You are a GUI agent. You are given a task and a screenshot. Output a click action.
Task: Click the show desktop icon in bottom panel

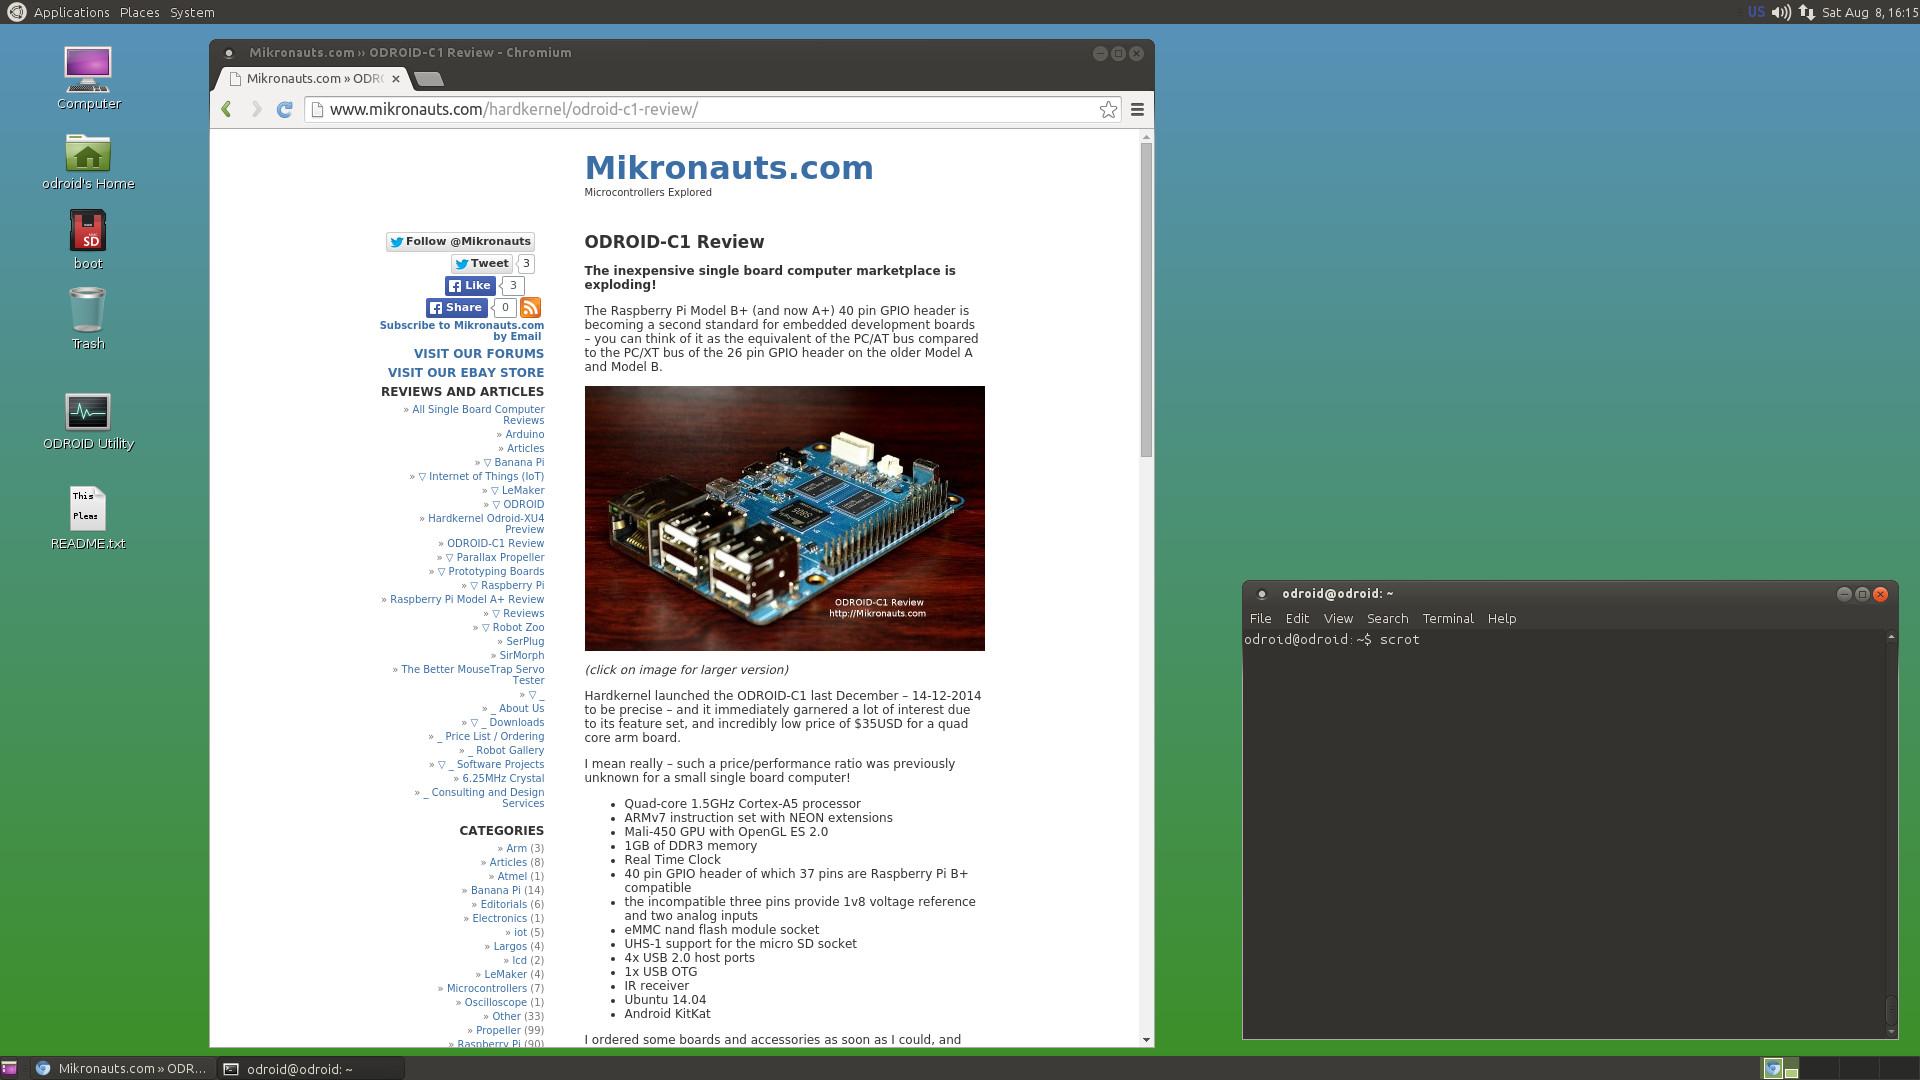tap(9, 1068)
